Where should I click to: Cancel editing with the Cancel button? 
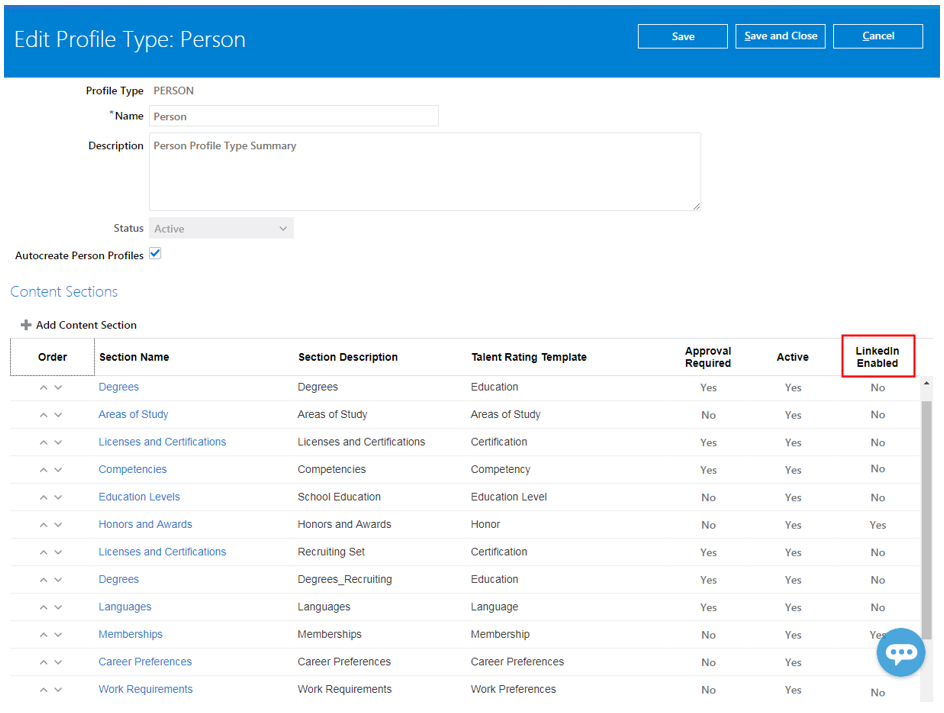pyautogui.click(x=877, y=36)
